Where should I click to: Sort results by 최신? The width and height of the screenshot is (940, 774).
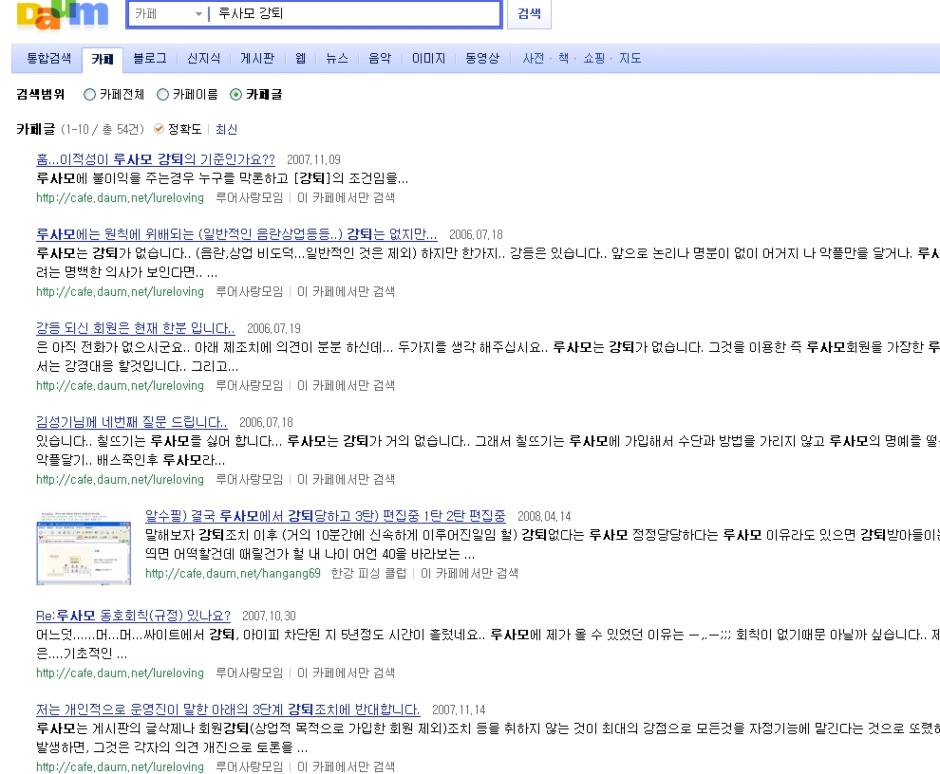[x=226, y=129]
